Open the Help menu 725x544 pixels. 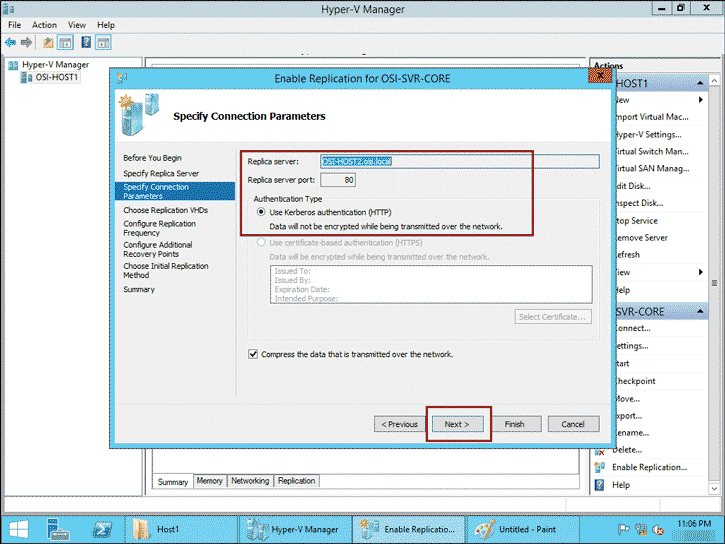106,25
